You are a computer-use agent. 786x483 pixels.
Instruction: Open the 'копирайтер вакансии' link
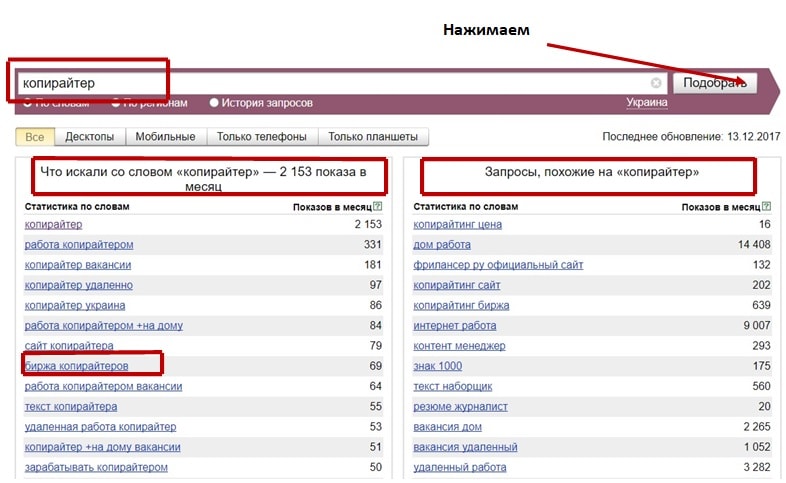[x=78, y=265]
